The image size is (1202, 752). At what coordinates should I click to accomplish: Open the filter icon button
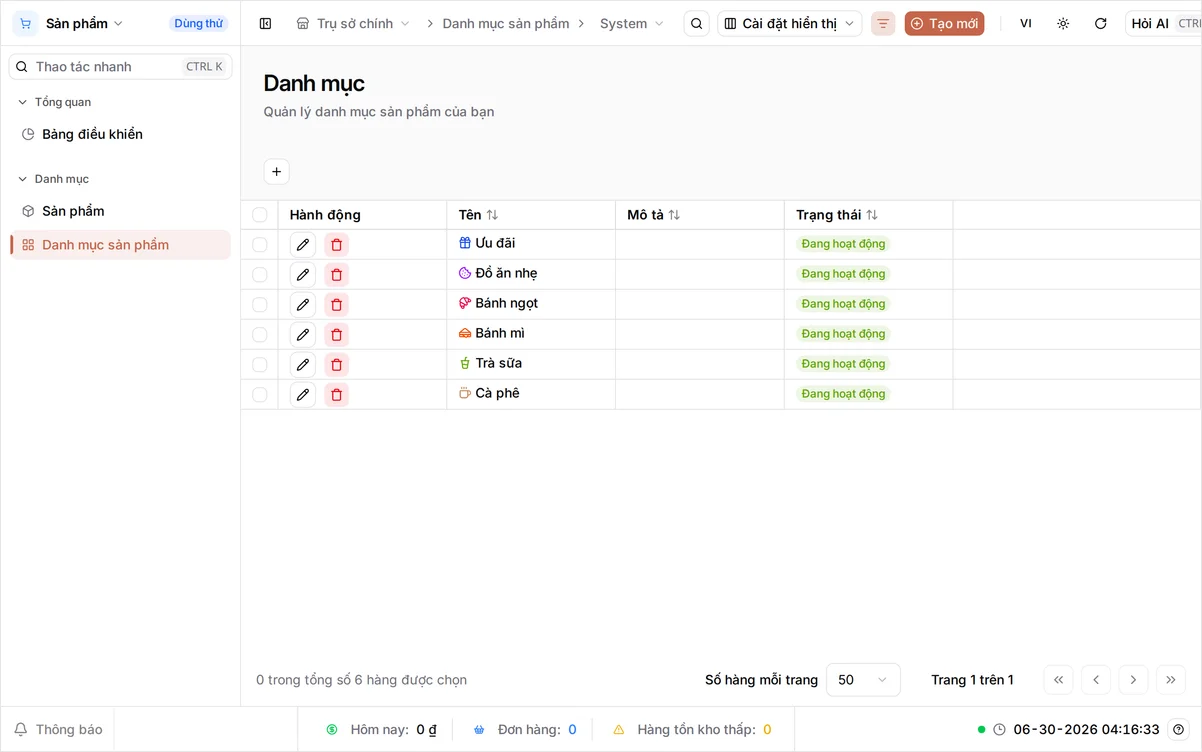883,23
